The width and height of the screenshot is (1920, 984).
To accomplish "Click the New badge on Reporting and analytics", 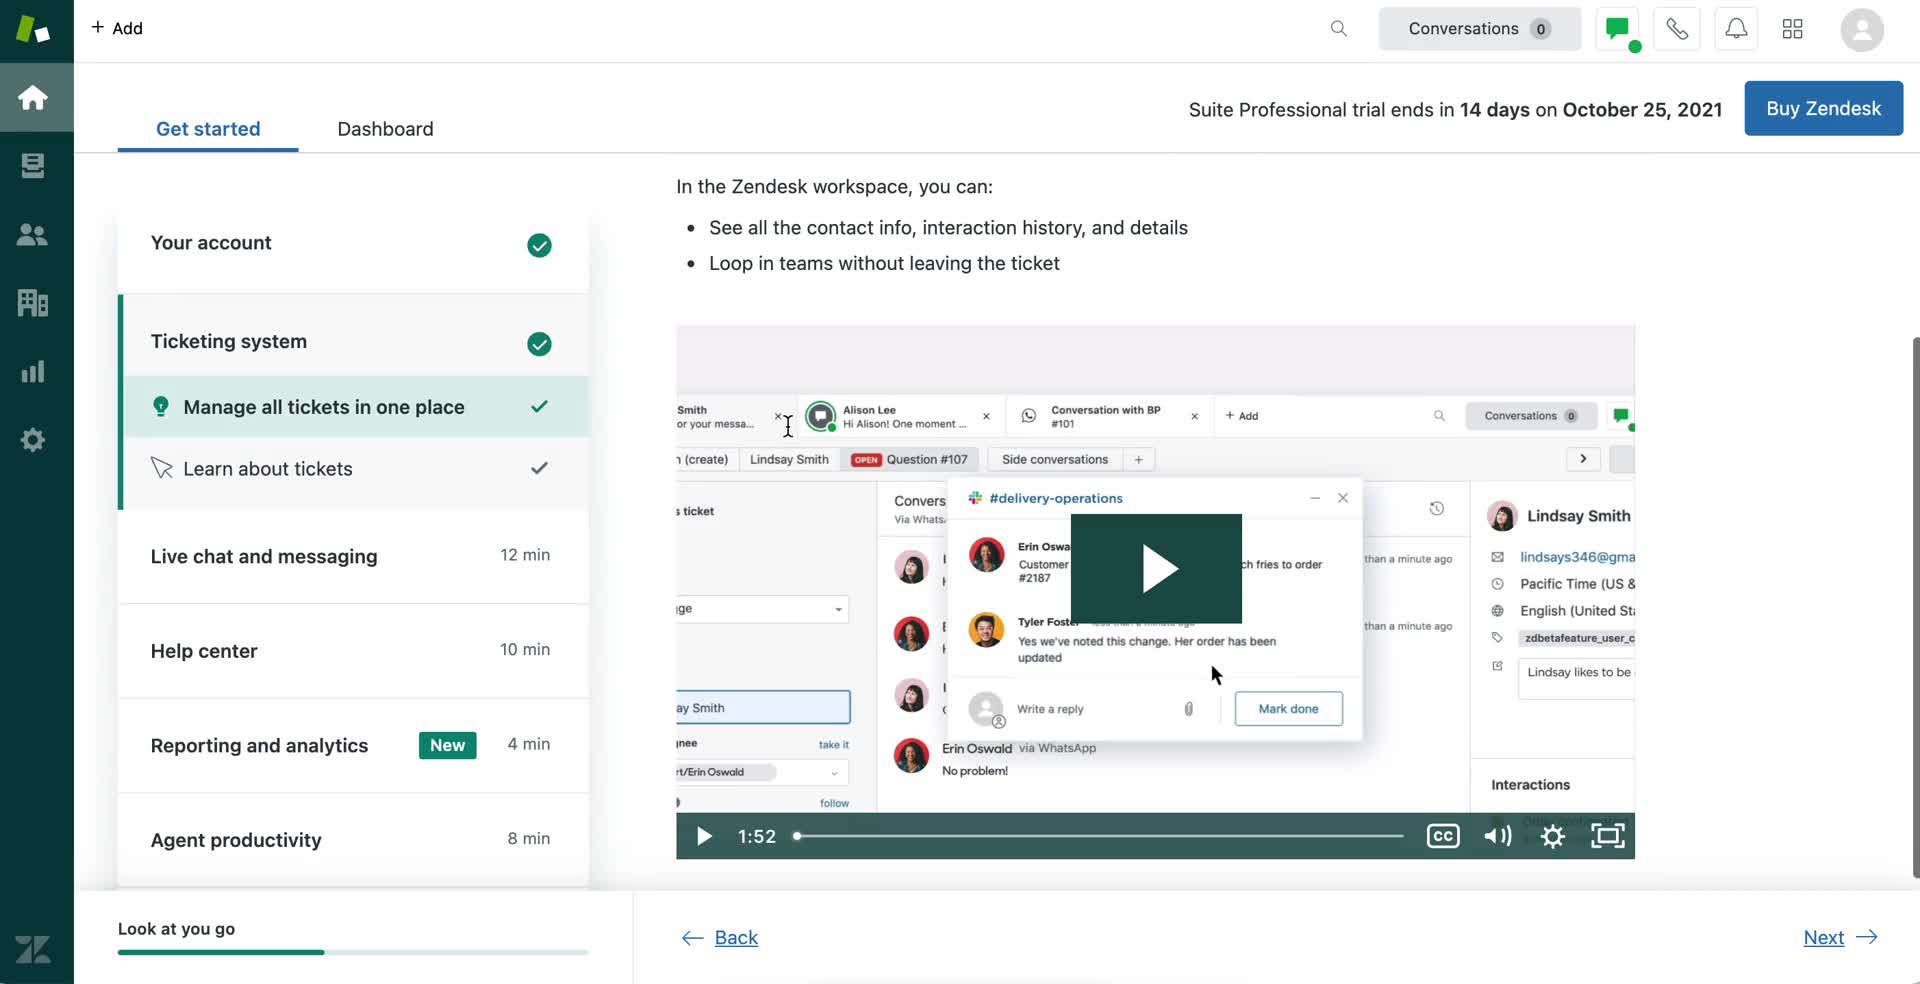I will tap(447, 745).
